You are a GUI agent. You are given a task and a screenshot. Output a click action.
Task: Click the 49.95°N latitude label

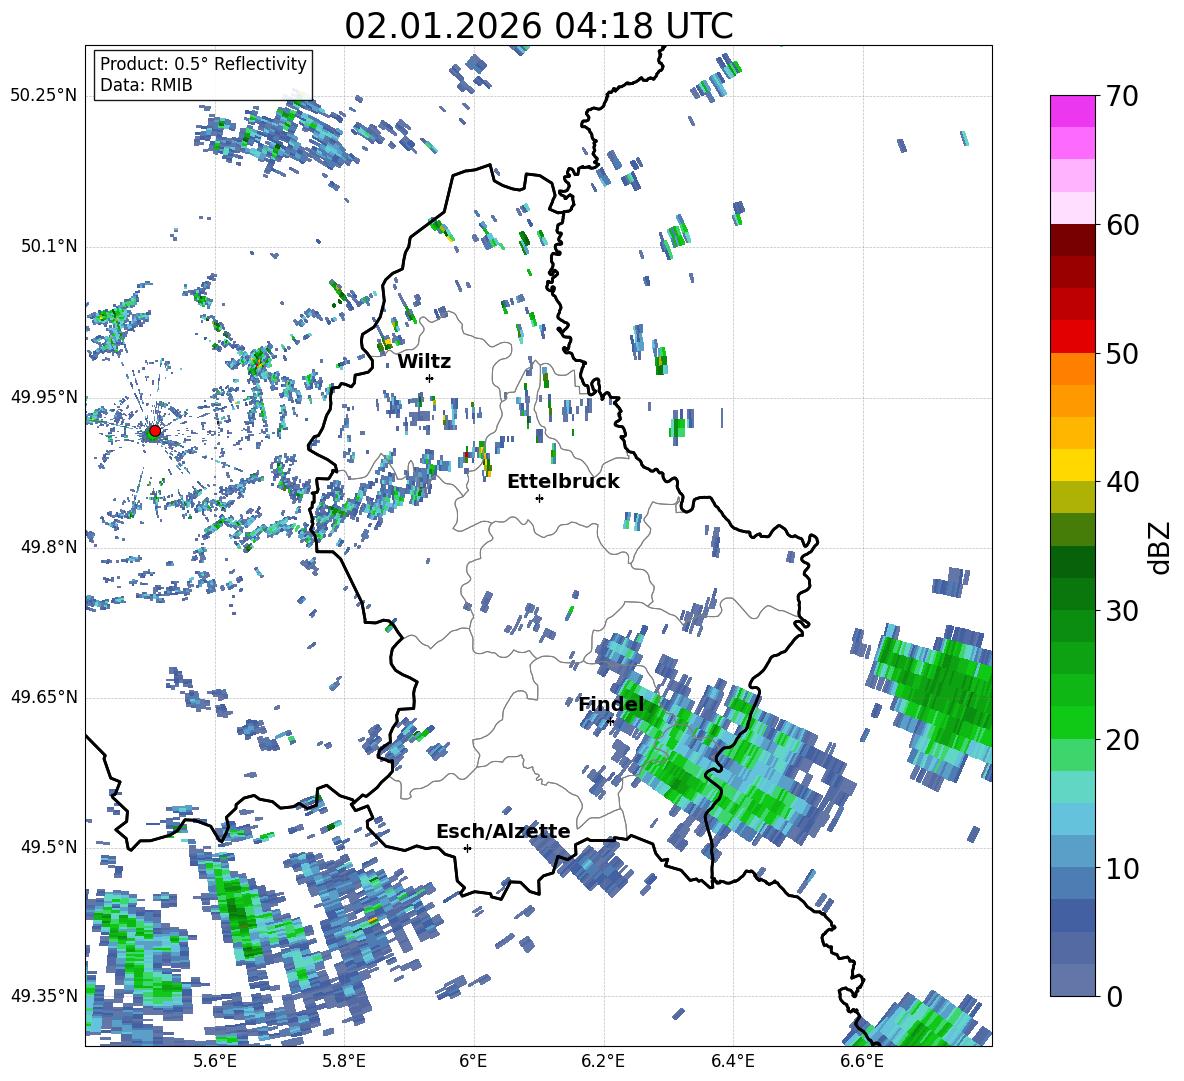click(x=44, y=396)
